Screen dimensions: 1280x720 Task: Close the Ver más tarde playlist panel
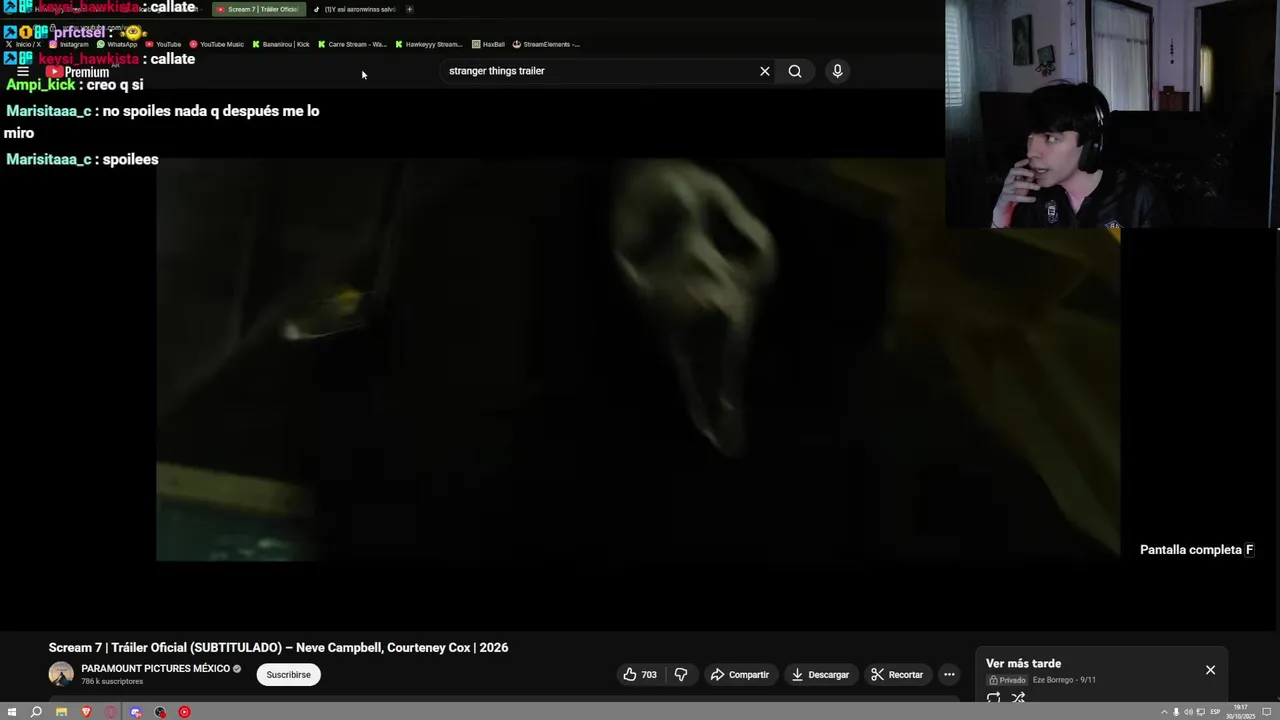pos(1210,670)
